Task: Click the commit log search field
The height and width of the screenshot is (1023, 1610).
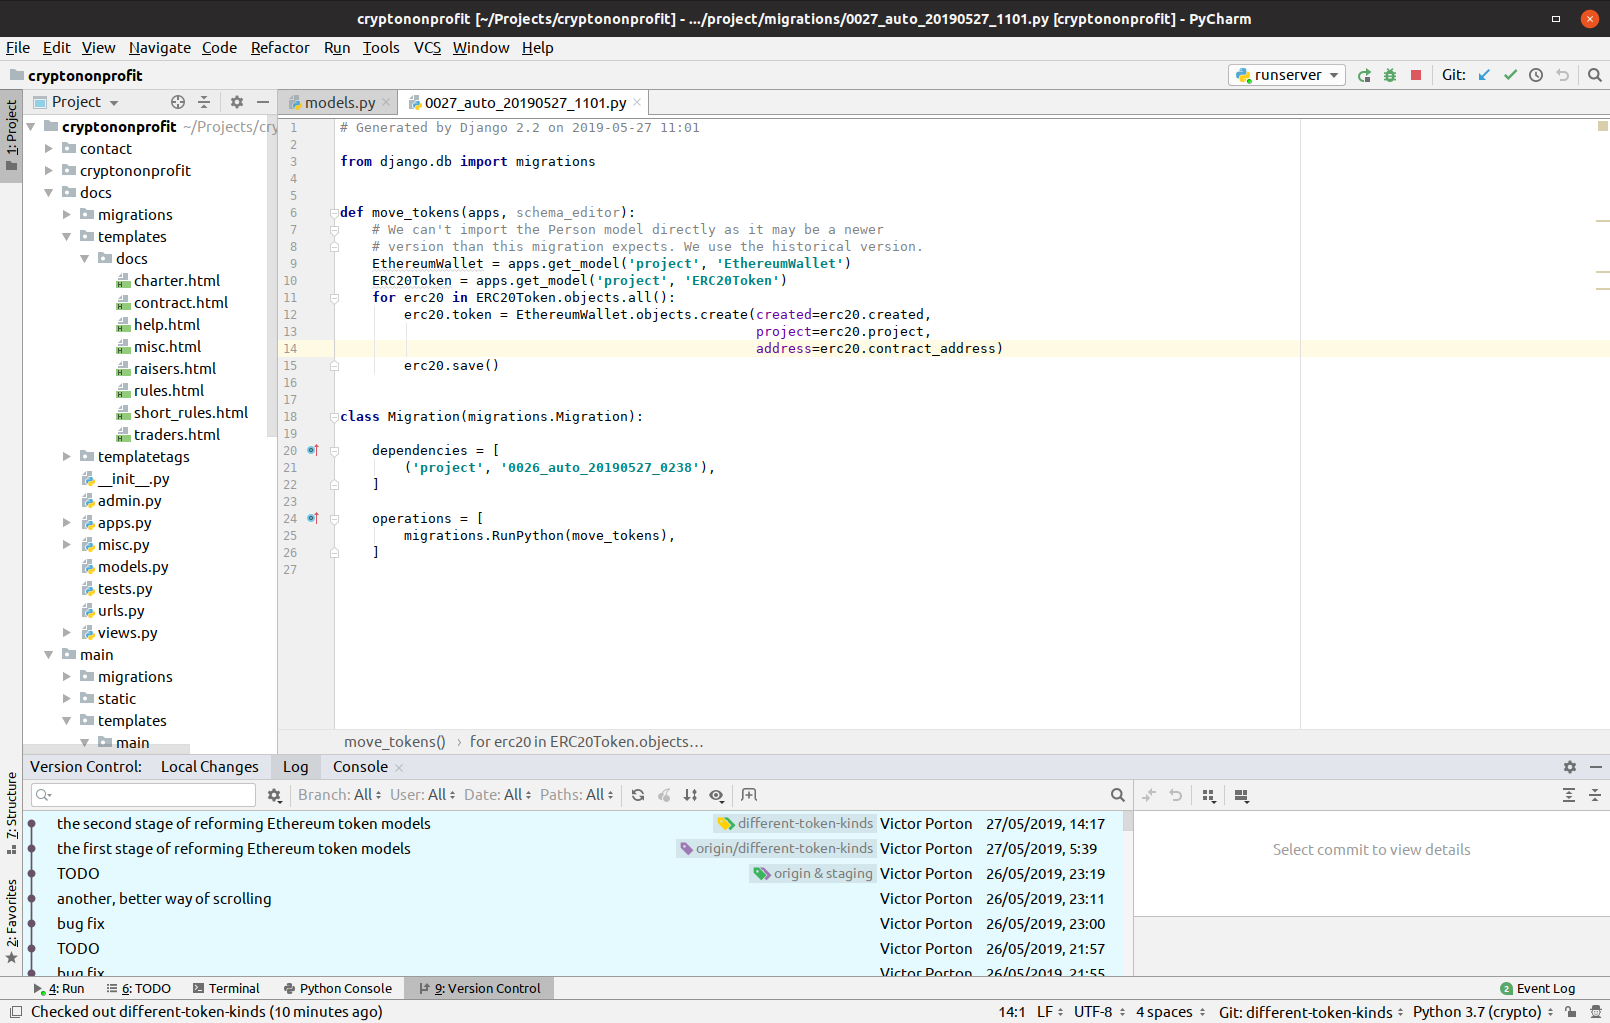Action: click(x=150, y=795)
